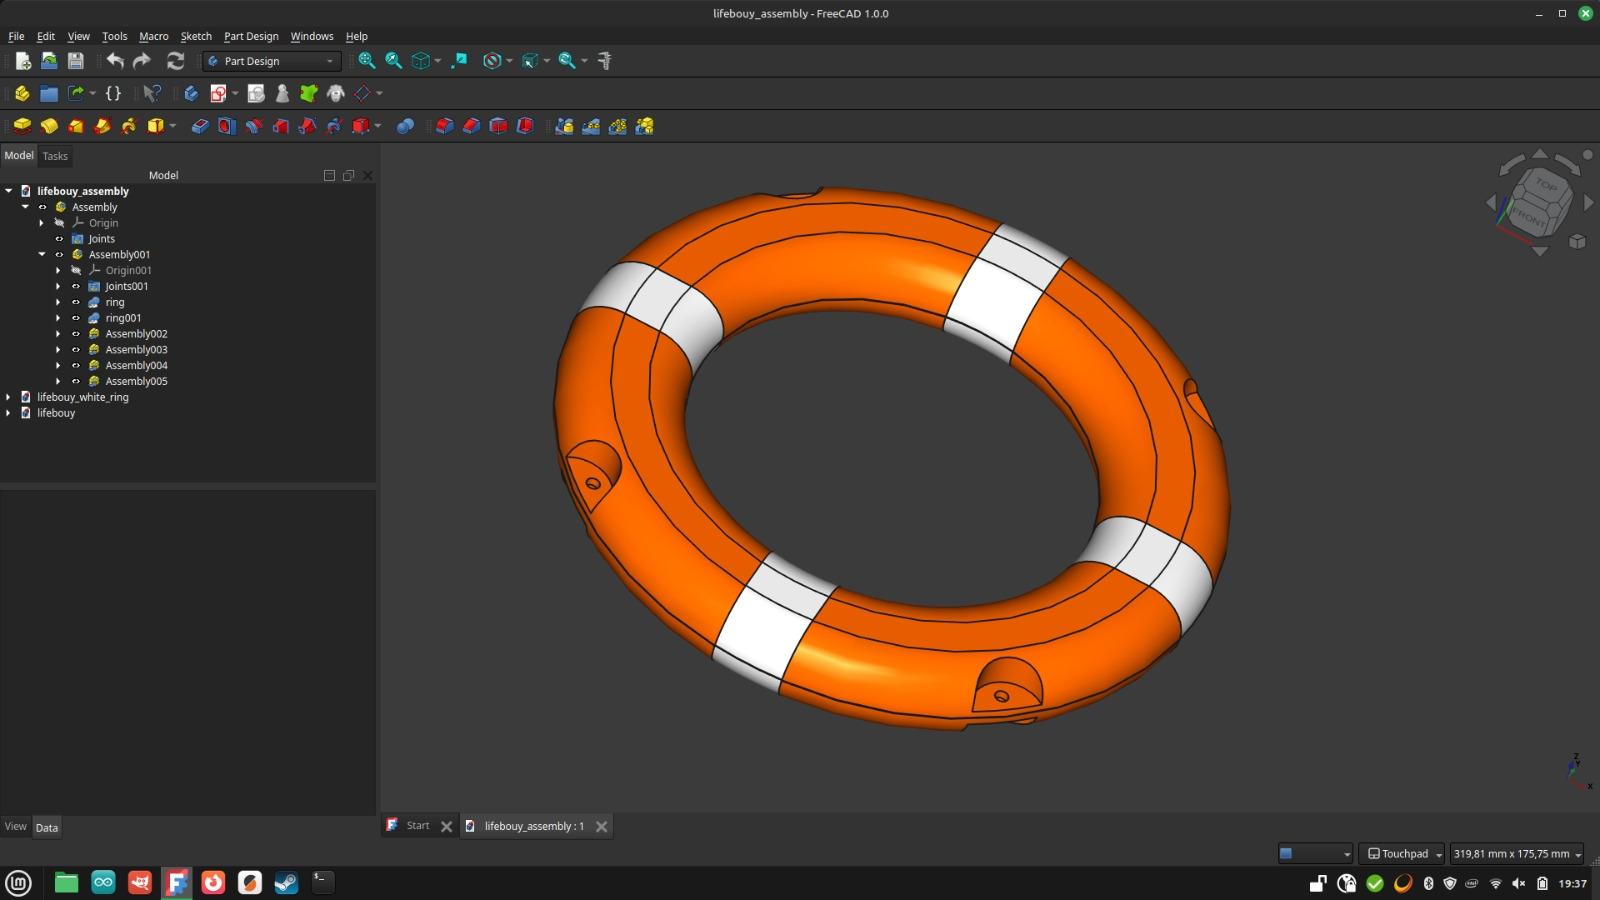The height and width of the screenshot is (900, 1600).
Task: Fit selection in the view
Action: pos(394,61)
